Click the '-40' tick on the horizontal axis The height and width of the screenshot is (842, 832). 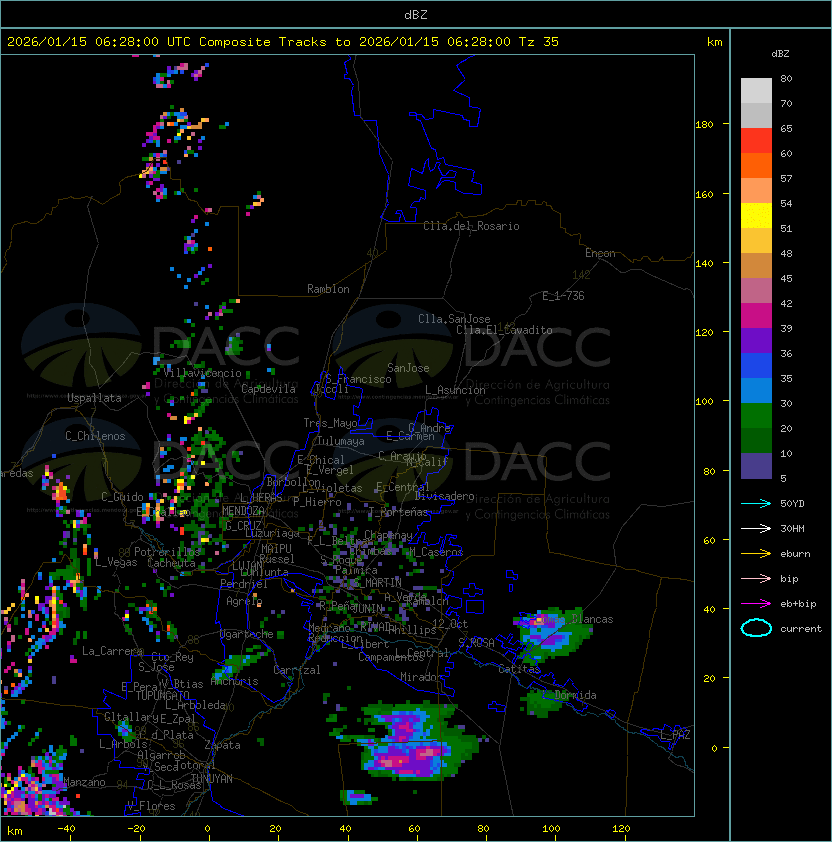point(67,829)
